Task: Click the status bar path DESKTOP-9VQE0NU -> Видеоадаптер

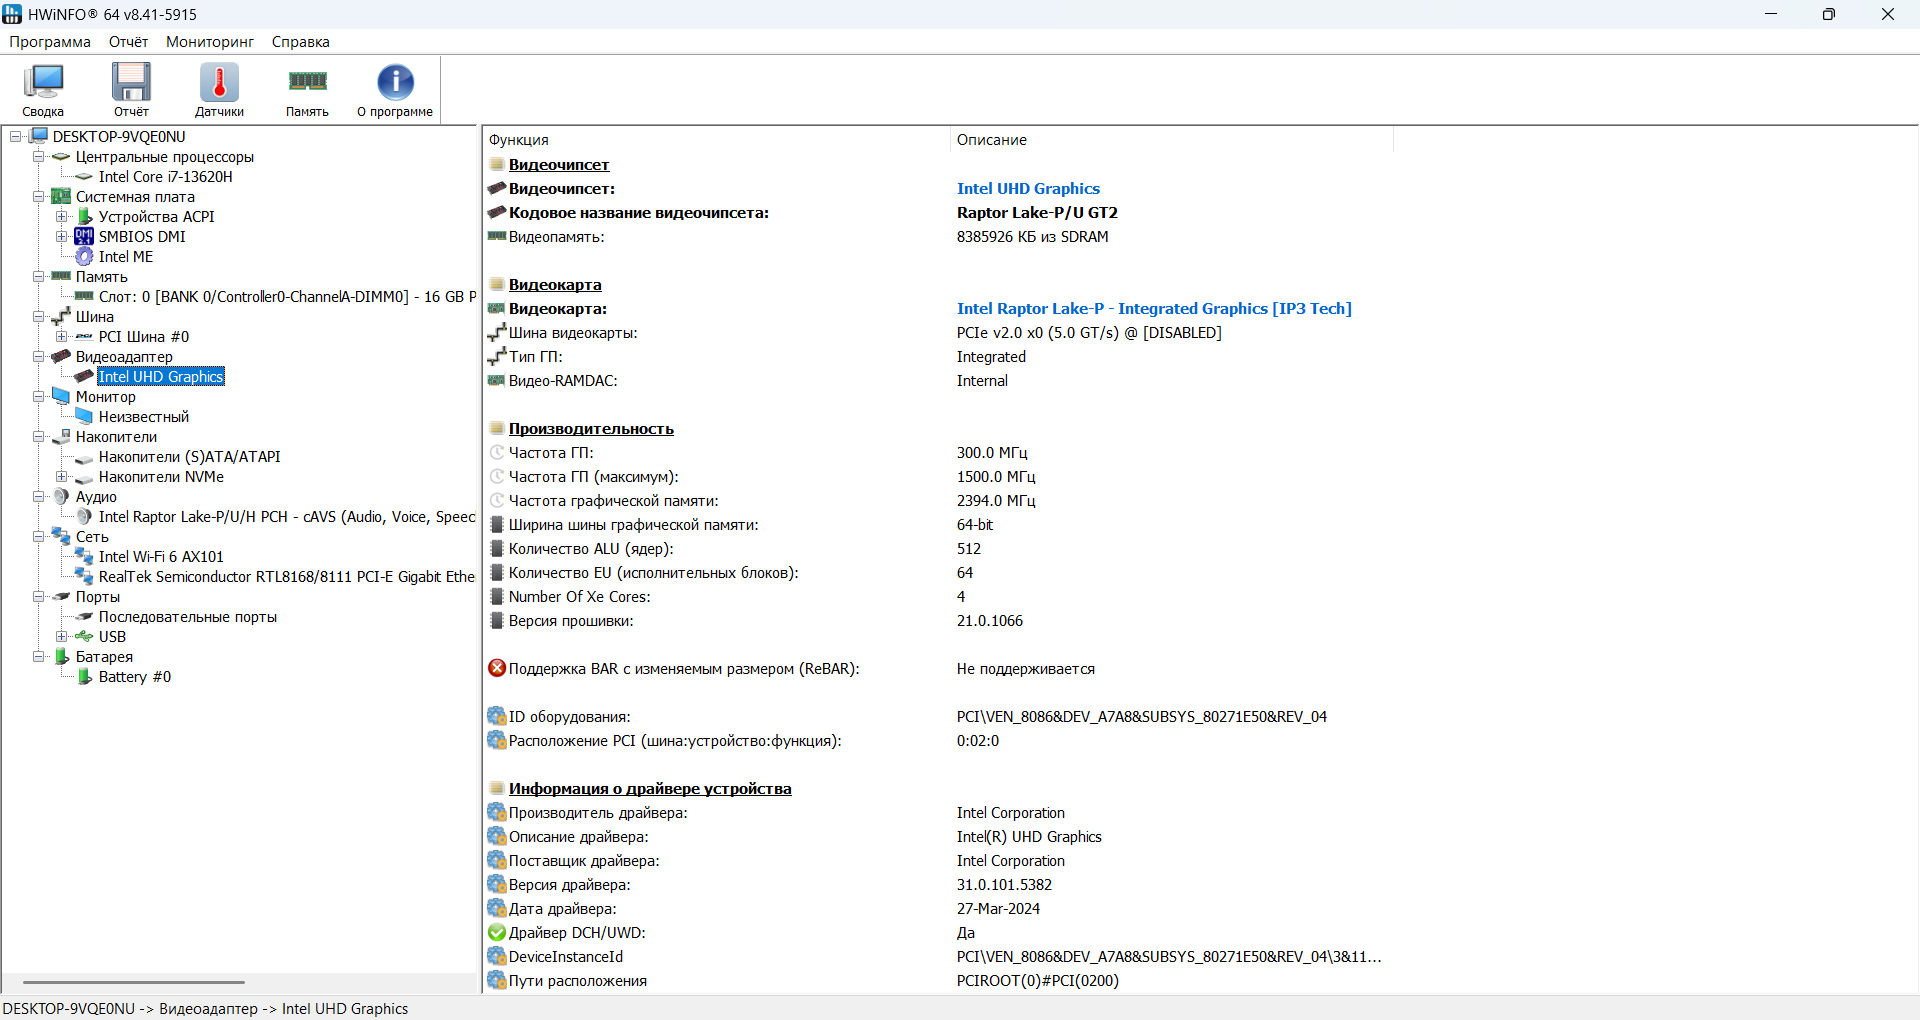Action: (x=205, y=1008)
